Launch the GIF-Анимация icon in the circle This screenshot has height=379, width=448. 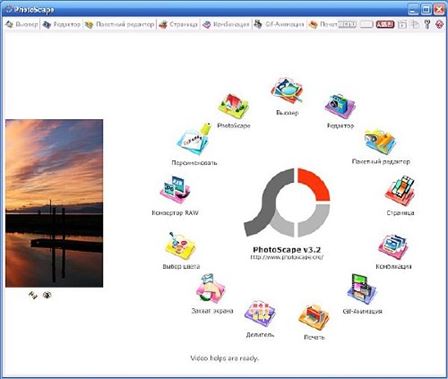(x=362, y=289)
